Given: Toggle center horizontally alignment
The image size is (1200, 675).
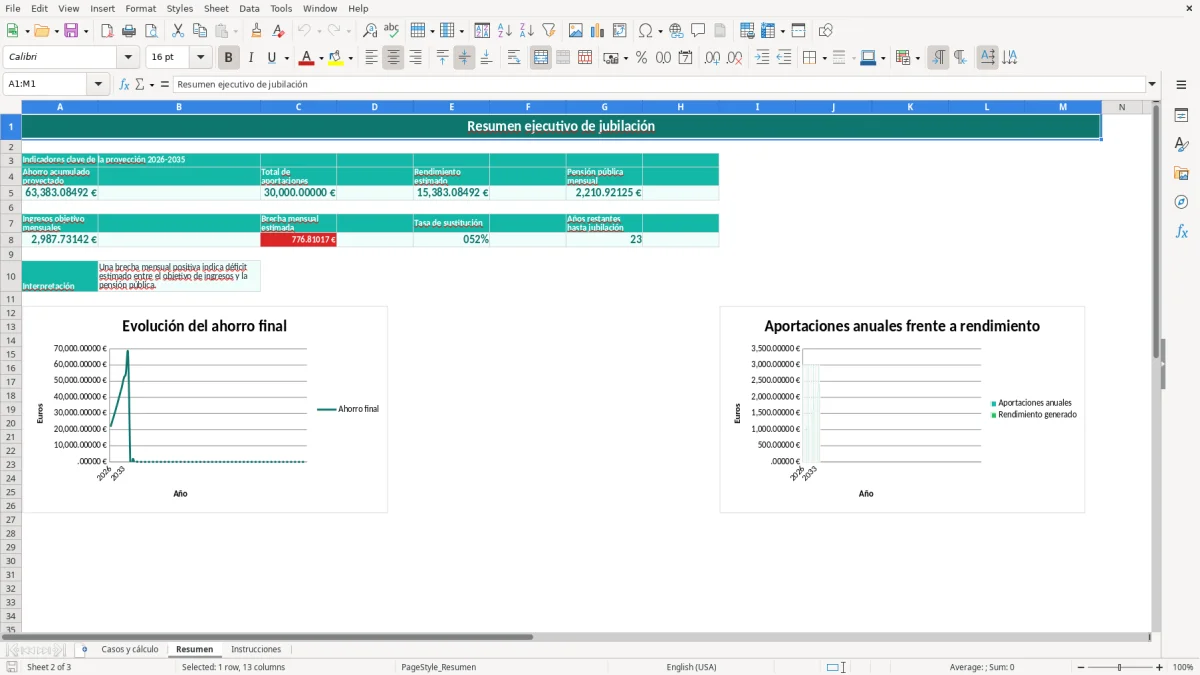Looking at the screenshot, I should pos(393,58).
